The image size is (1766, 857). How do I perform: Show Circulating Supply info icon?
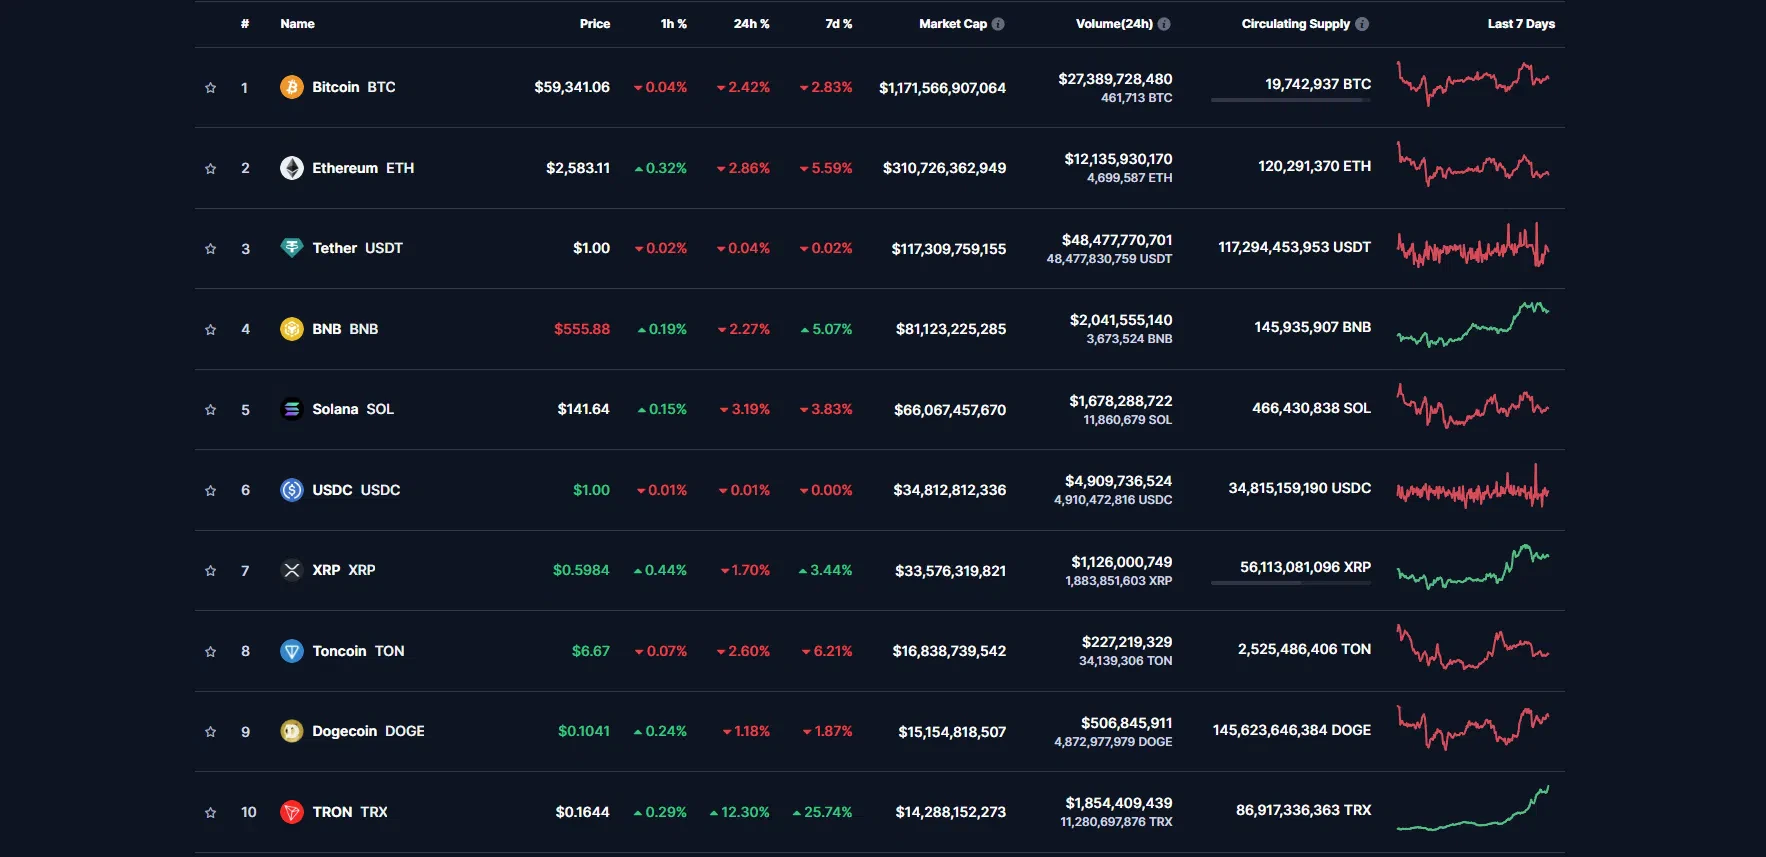[x=1362, y=24]
